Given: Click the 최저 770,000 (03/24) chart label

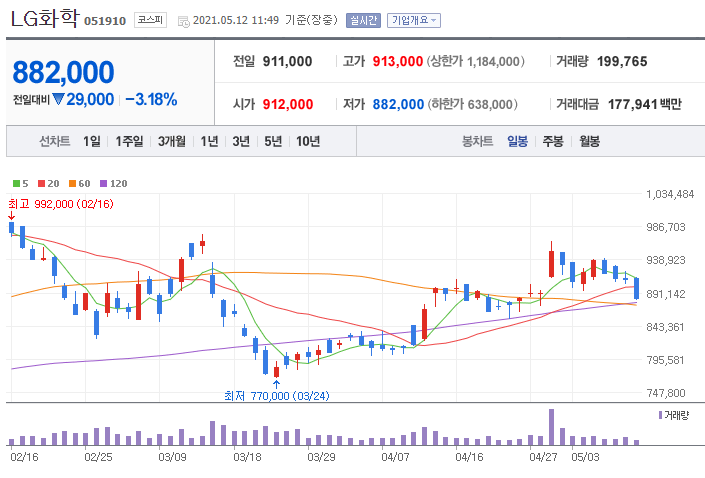Looking at the screenshot, I should tap(277, 396).
